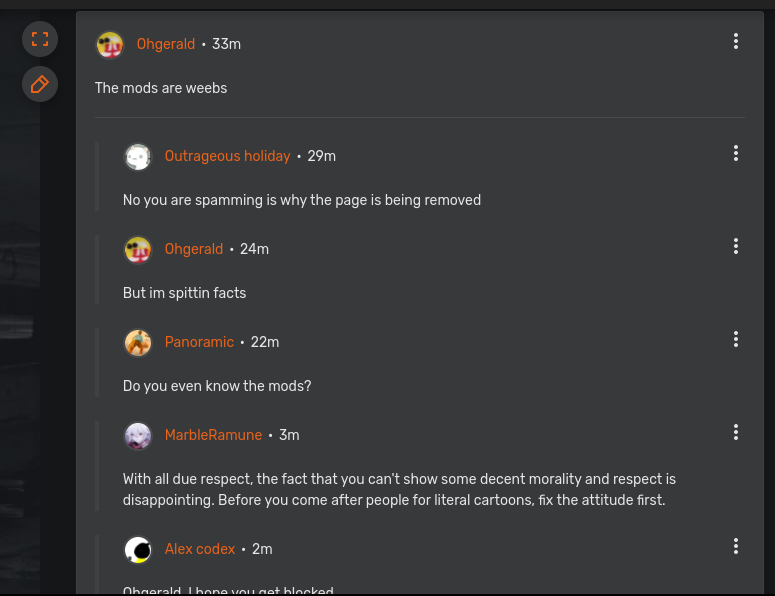
Task: Click Ohgerald's avatar on the top post
Action: 110,44
